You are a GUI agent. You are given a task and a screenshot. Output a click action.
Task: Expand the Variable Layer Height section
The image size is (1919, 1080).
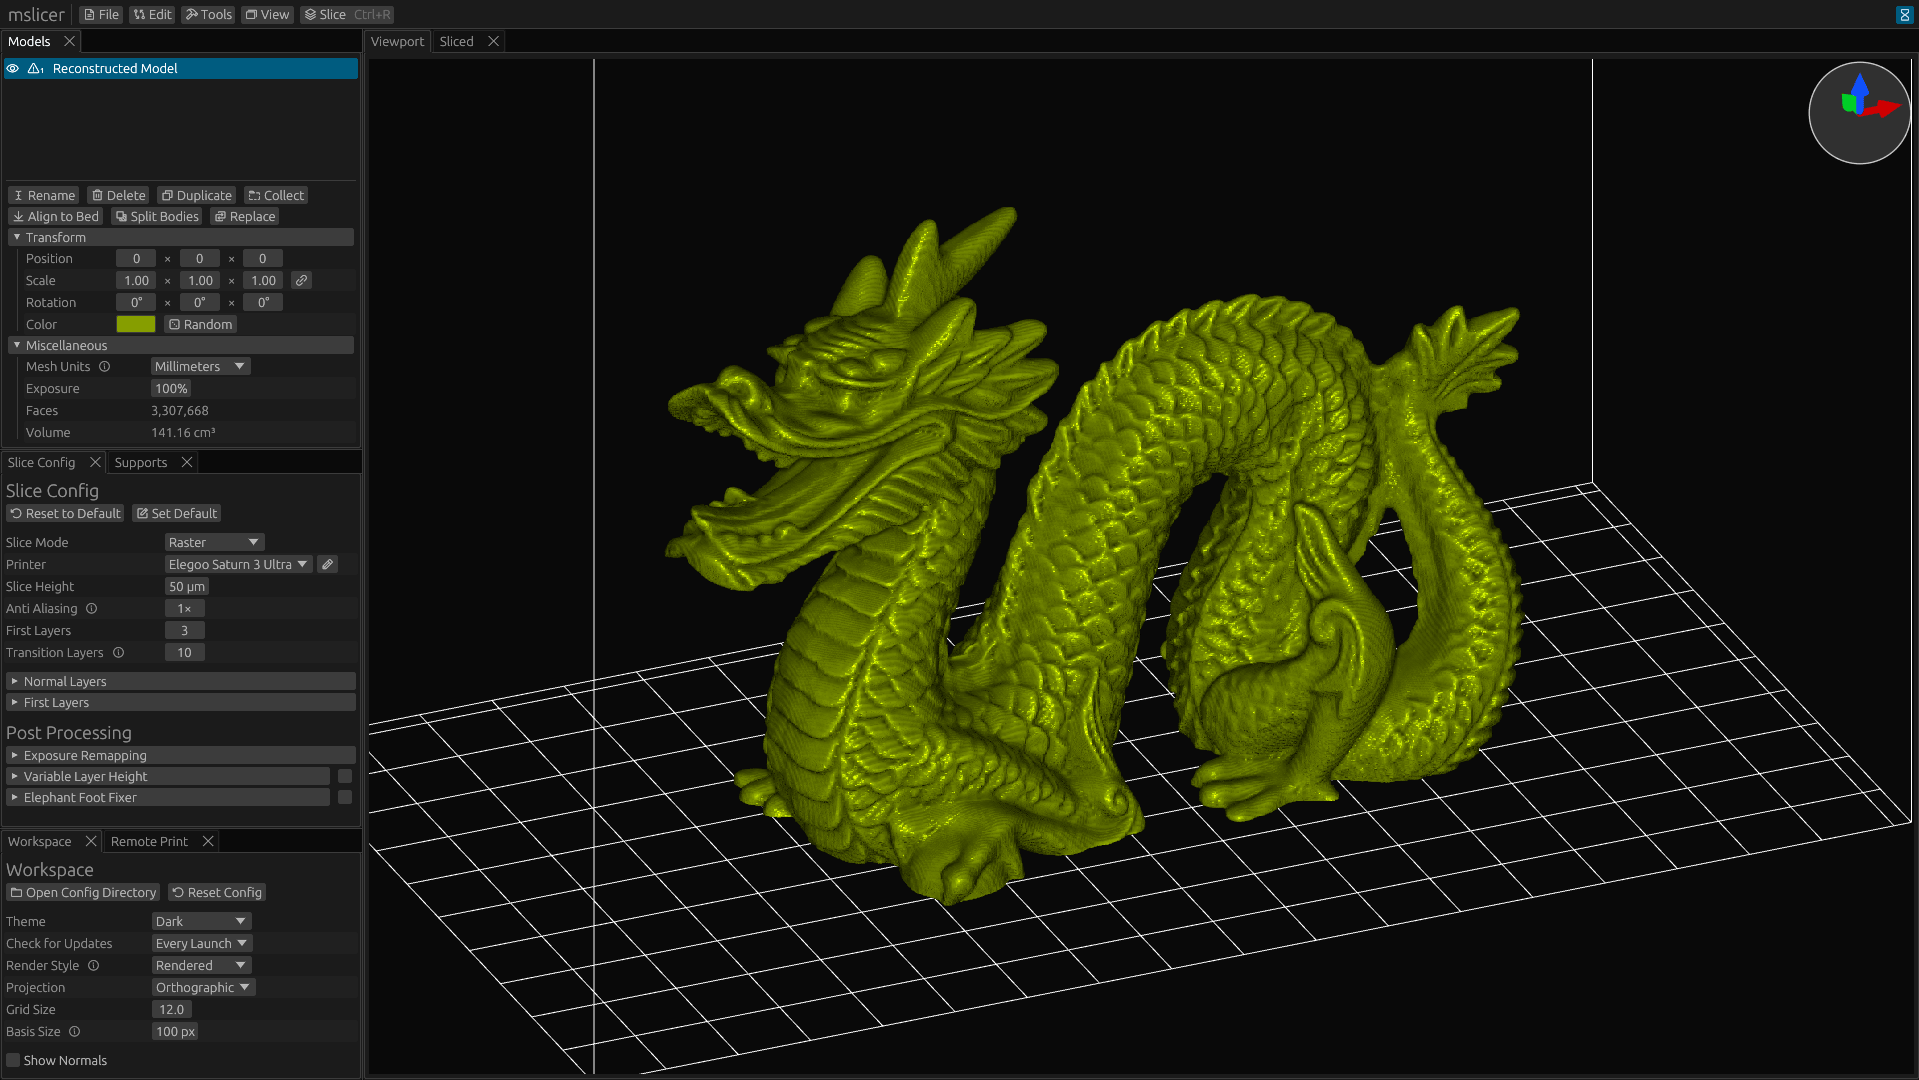tap(168, 777)
